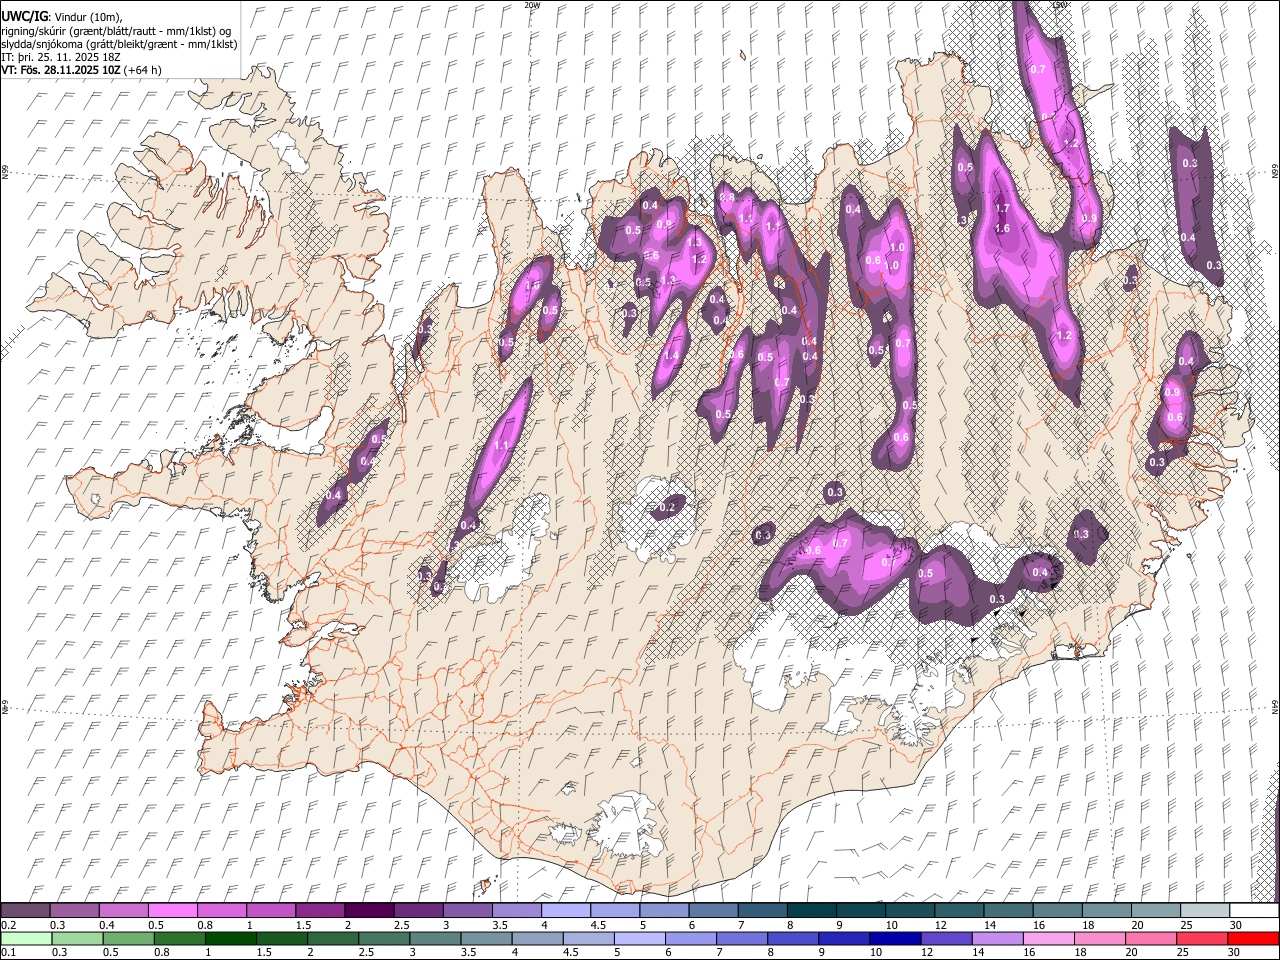Click the light pink 16 swatch in lower legend
The height and width of the screenshot is (960, 1280).
click(1048, 938)
